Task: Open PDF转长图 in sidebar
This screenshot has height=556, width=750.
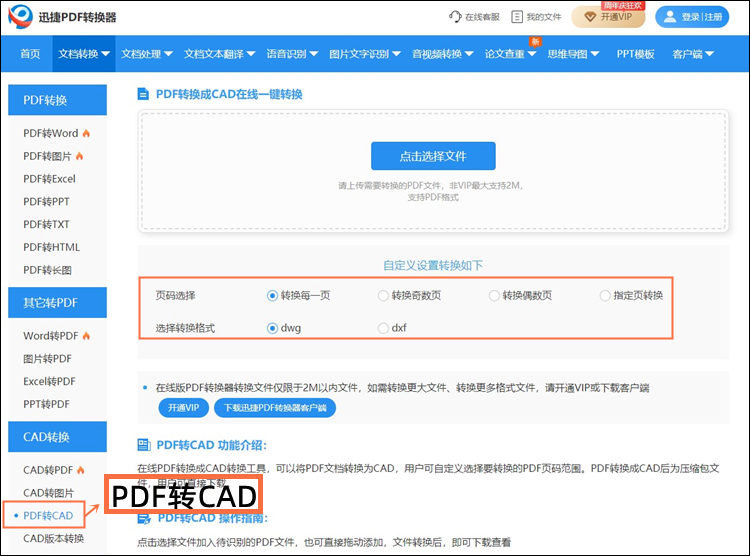Action: (x=47, y=270)
